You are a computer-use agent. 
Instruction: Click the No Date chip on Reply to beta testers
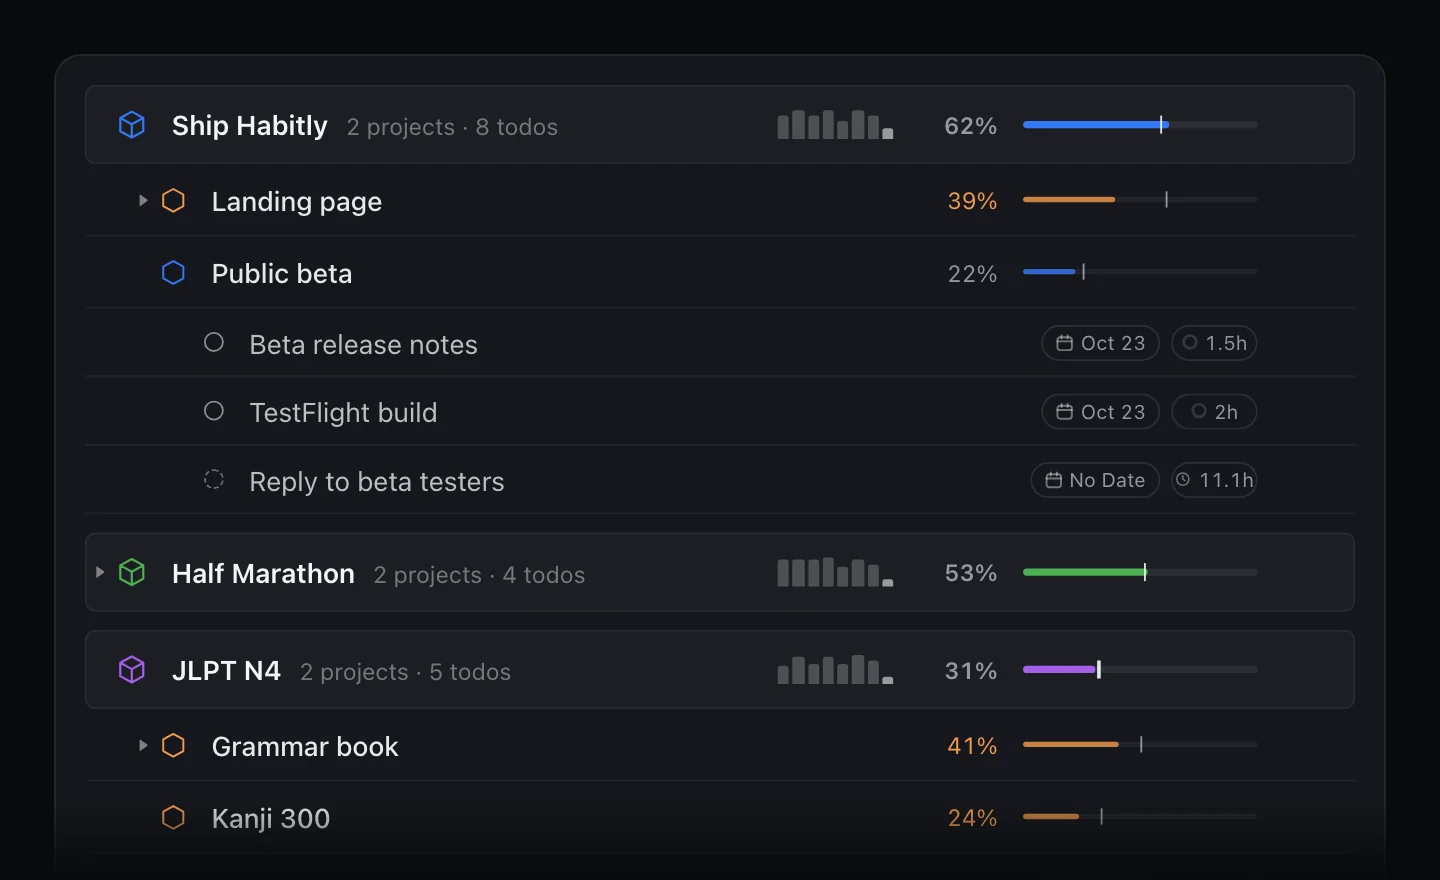1095,480
